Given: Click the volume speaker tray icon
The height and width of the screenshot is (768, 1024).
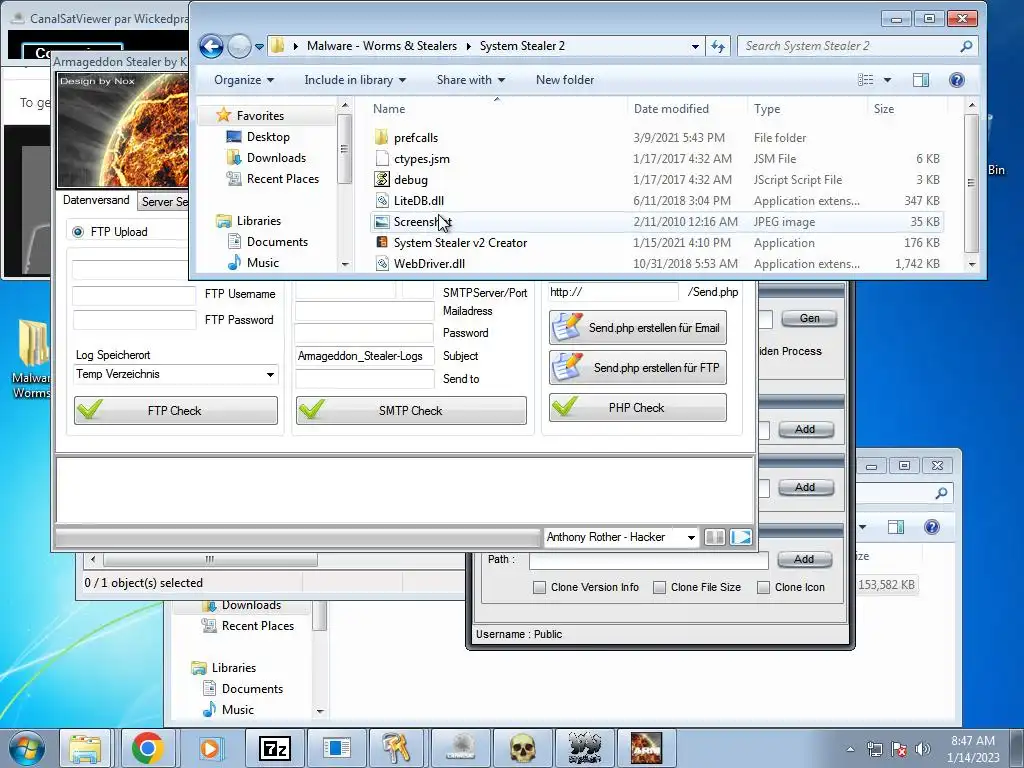Looking at the screenshot, I should (923, 748).
